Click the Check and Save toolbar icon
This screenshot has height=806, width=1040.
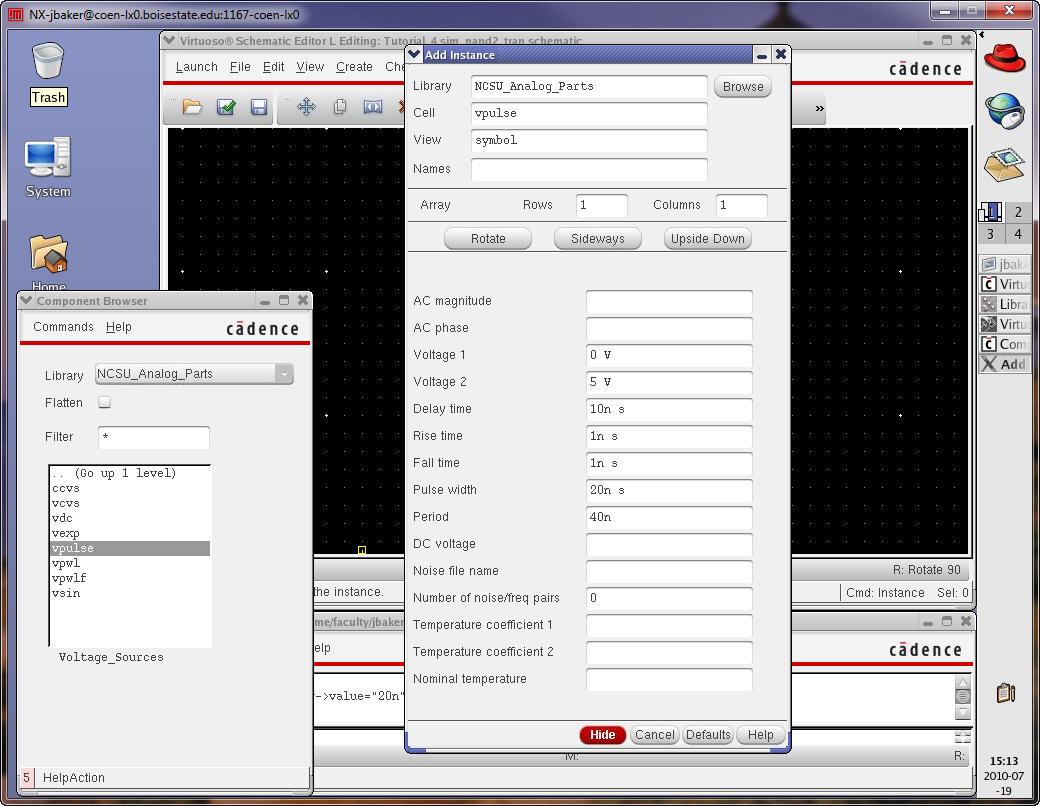click(x=226, y=107)
